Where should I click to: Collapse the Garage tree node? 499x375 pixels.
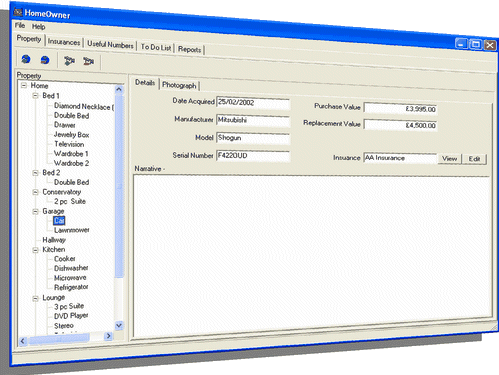point(35,211)
